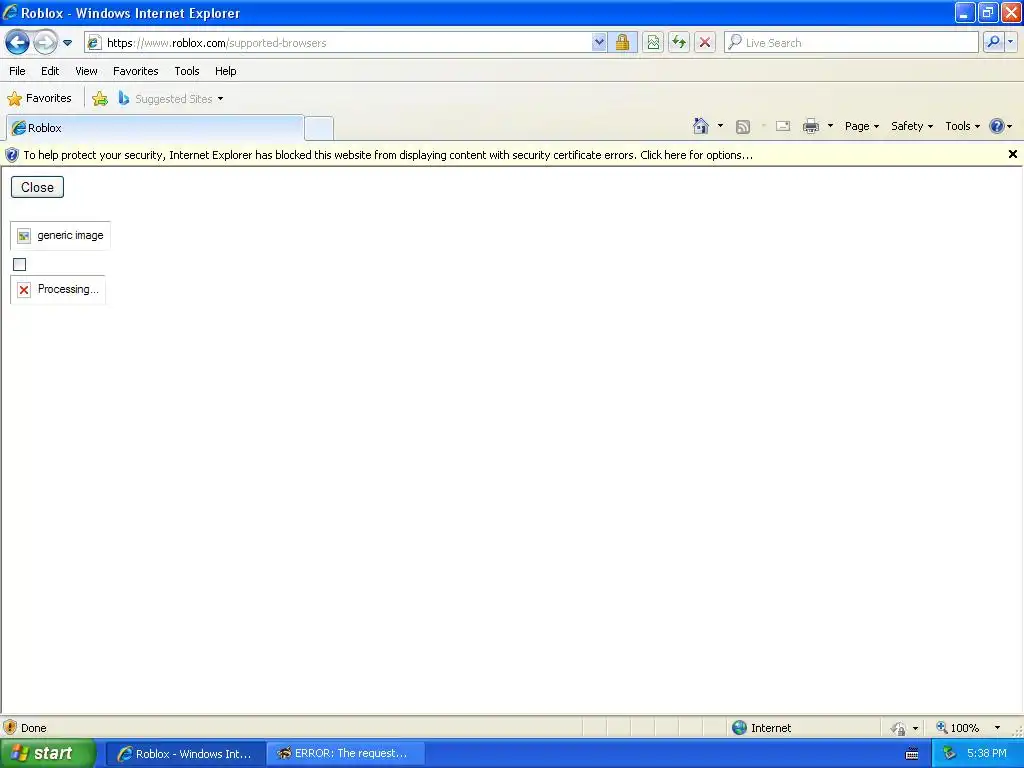Toggle Compatibility View broken page icon
This screenshot has width=1024, height=768.
pos(652,43)
